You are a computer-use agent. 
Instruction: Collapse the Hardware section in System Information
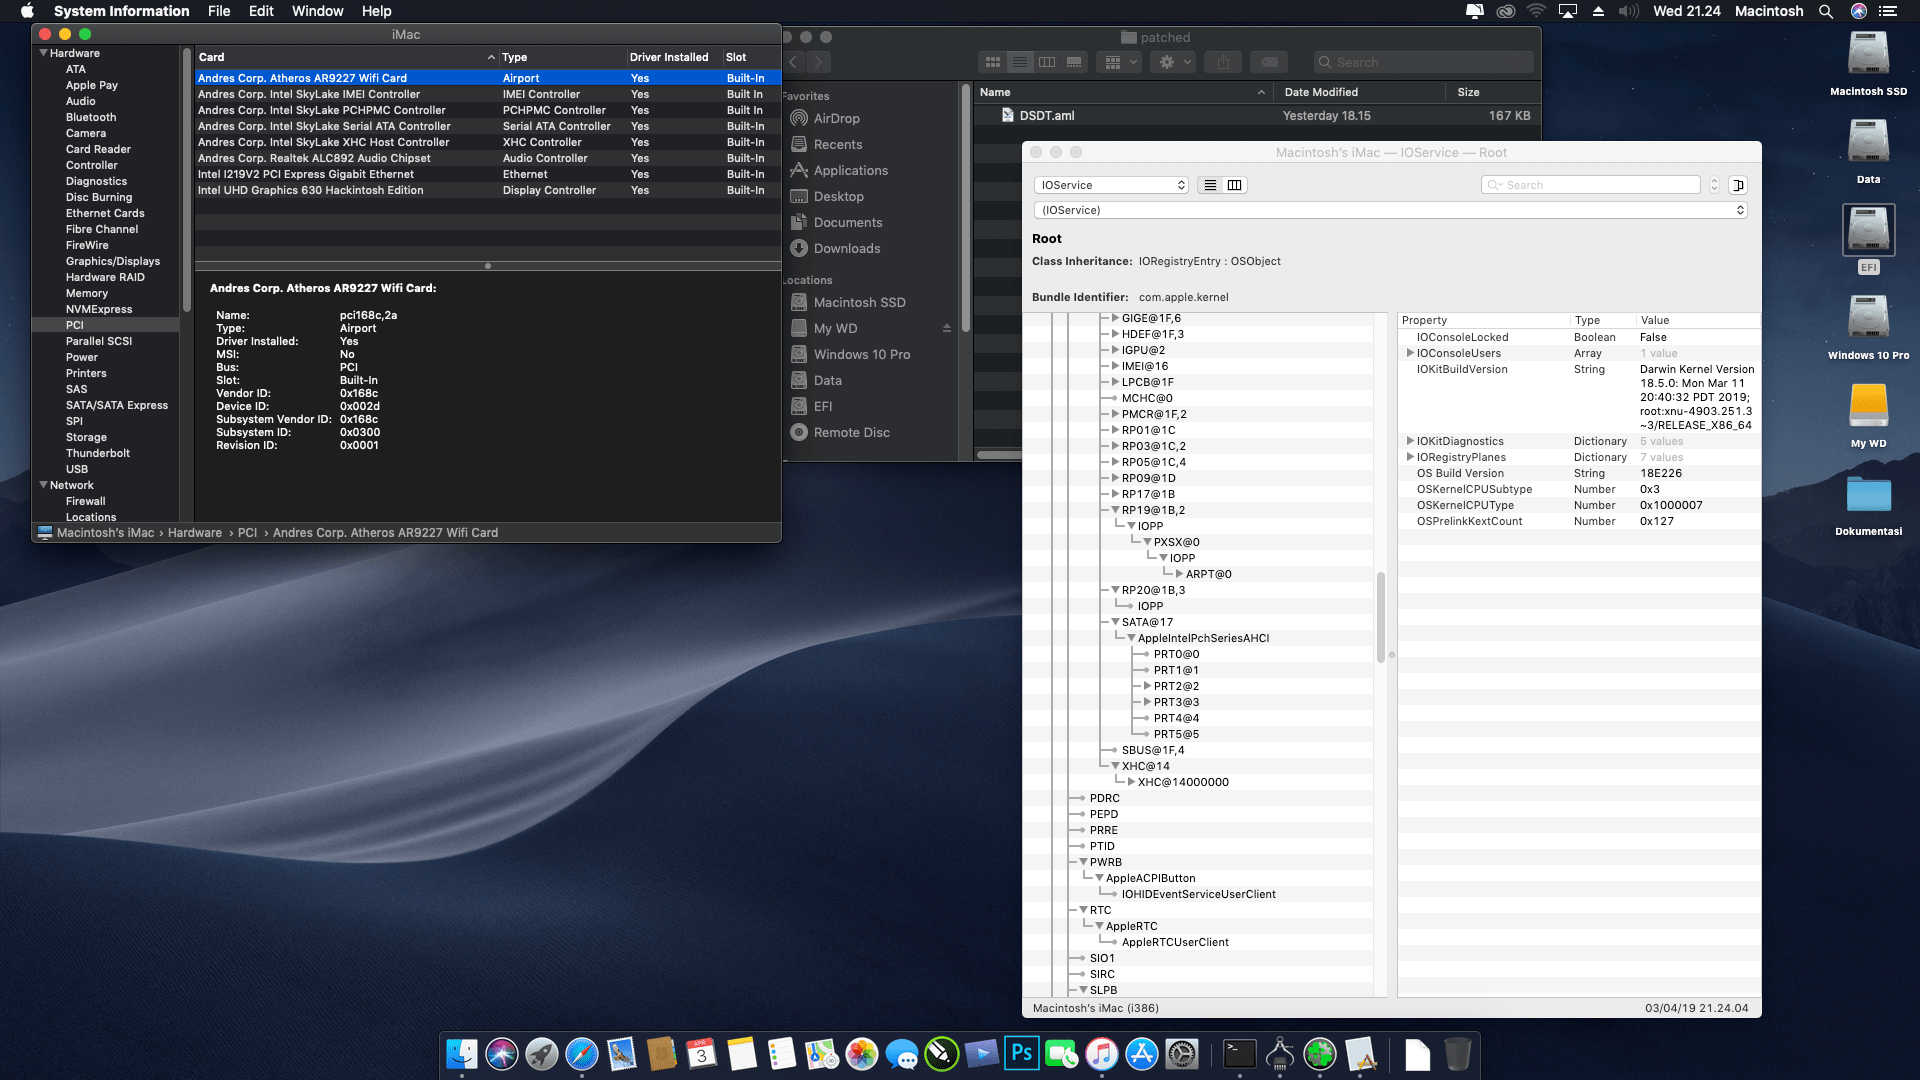(43, 53)
